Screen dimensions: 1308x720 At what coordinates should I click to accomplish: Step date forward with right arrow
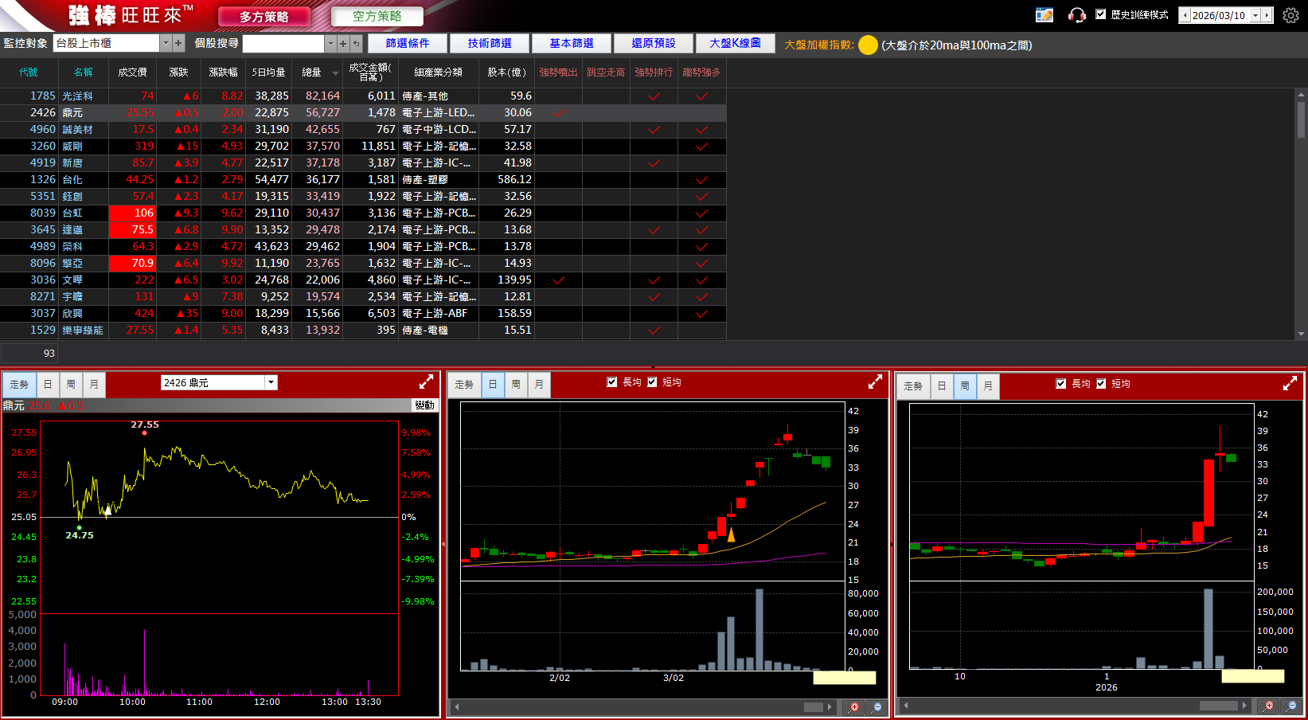(1266, 15)
